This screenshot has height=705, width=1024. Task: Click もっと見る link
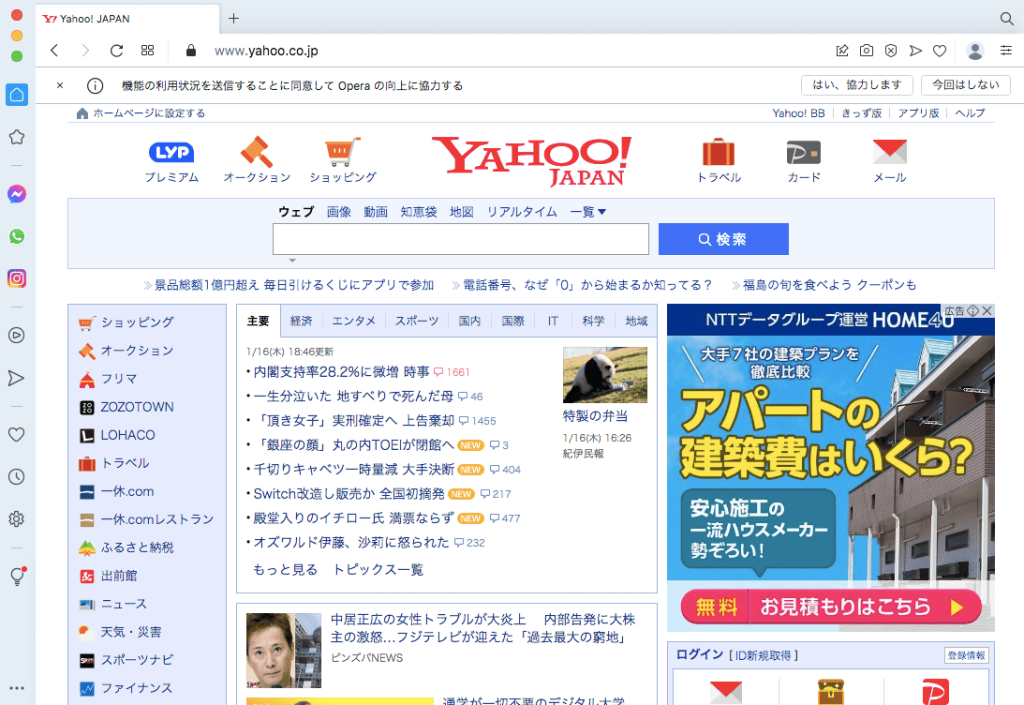pos(285,569)
